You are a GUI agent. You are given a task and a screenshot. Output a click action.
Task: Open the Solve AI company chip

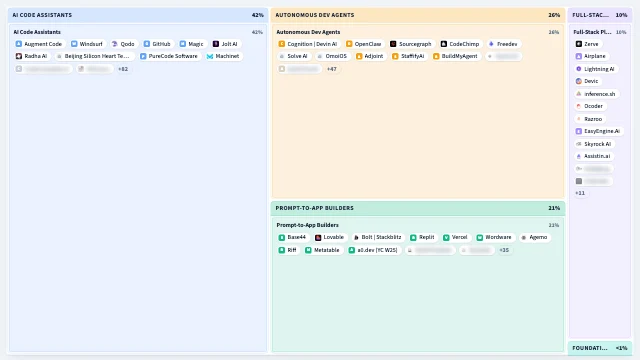click(293, 56)
